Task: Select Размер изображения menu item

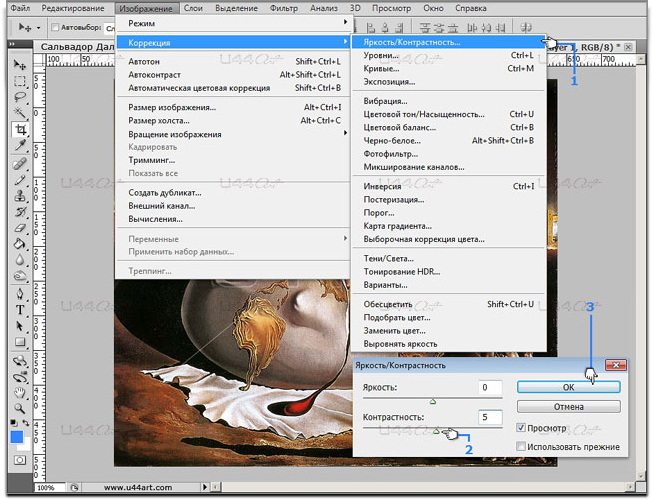Action: (233, 107)
